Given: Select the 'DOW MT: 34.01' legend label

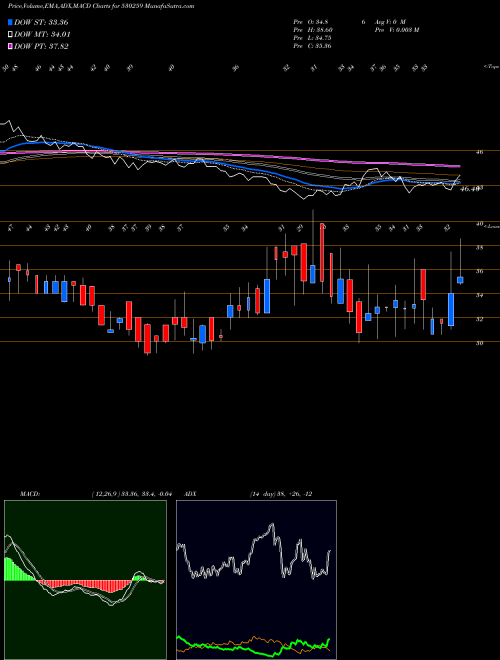Looking at the screenshot, I should tap(42, 35).
